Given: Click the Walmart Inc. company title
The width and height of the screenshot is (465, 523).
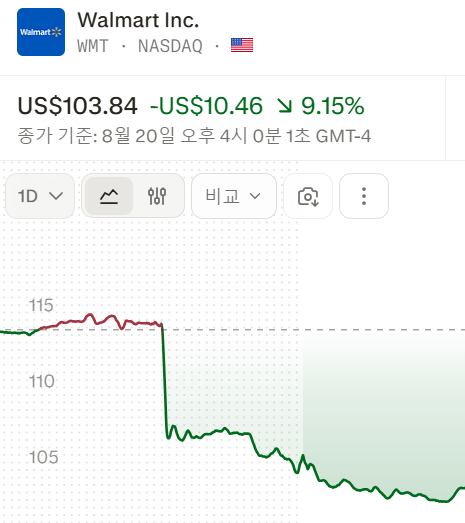Looking at the screenshot, I should coord(138,20).
